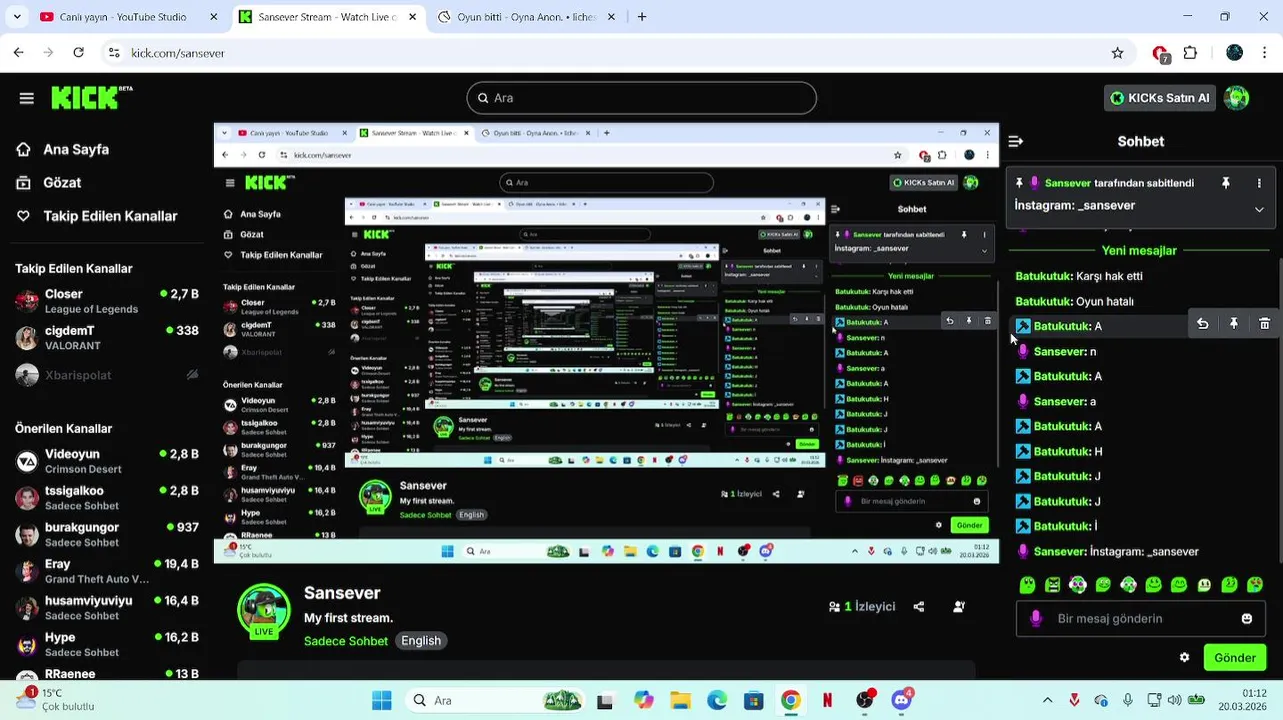
Task: Open Chrome tab search dropdown
Action: coord(15,17)
